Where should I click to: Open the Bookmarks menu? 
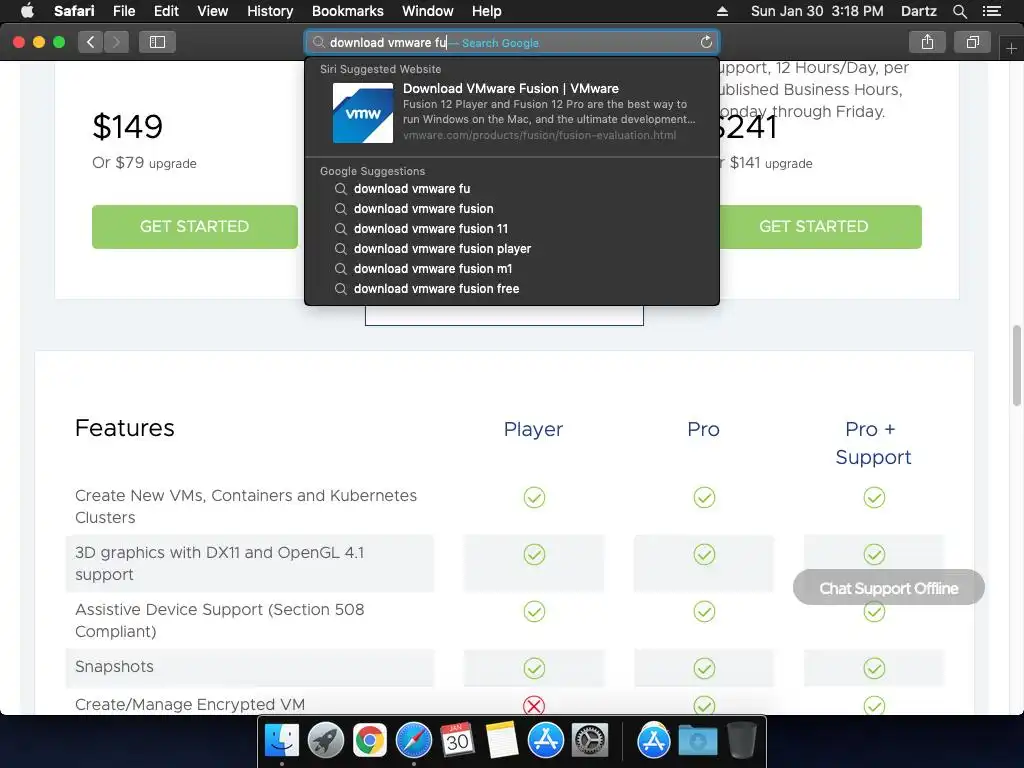(347, 11)
